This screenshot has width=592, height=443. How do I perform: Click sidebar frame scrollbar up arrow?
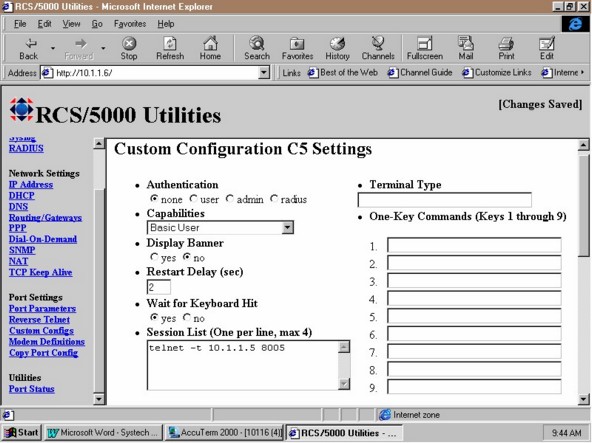pyautogui.click(x=99, y=144)
